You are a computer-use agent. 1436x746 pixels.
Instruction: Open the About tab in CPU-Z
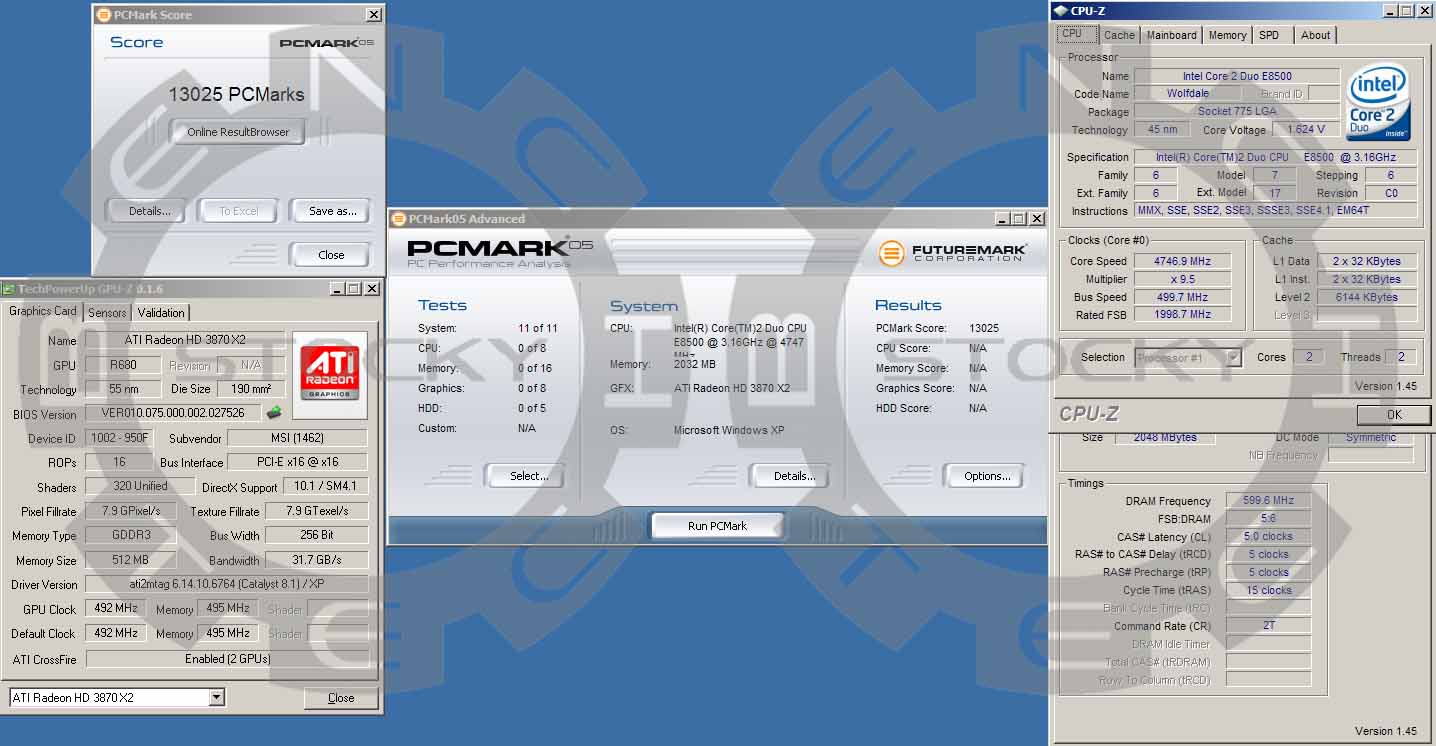[x=1315, y=35]
